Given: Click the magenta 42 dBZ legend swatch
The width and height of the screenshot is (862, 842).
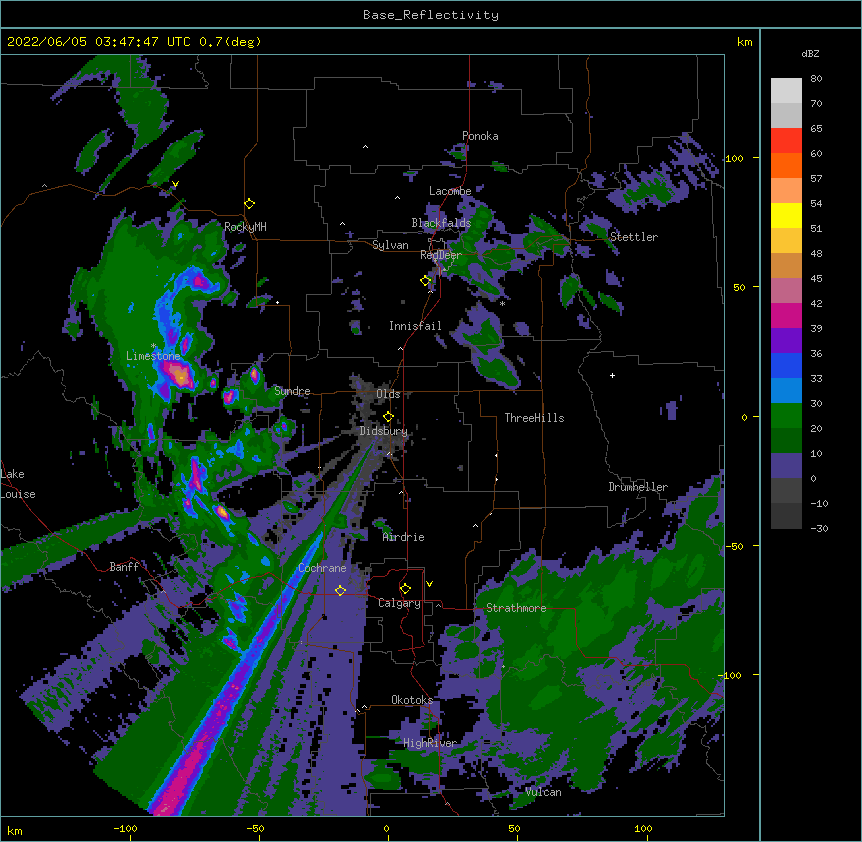Looking at the screenshot, I should point(786,315).
